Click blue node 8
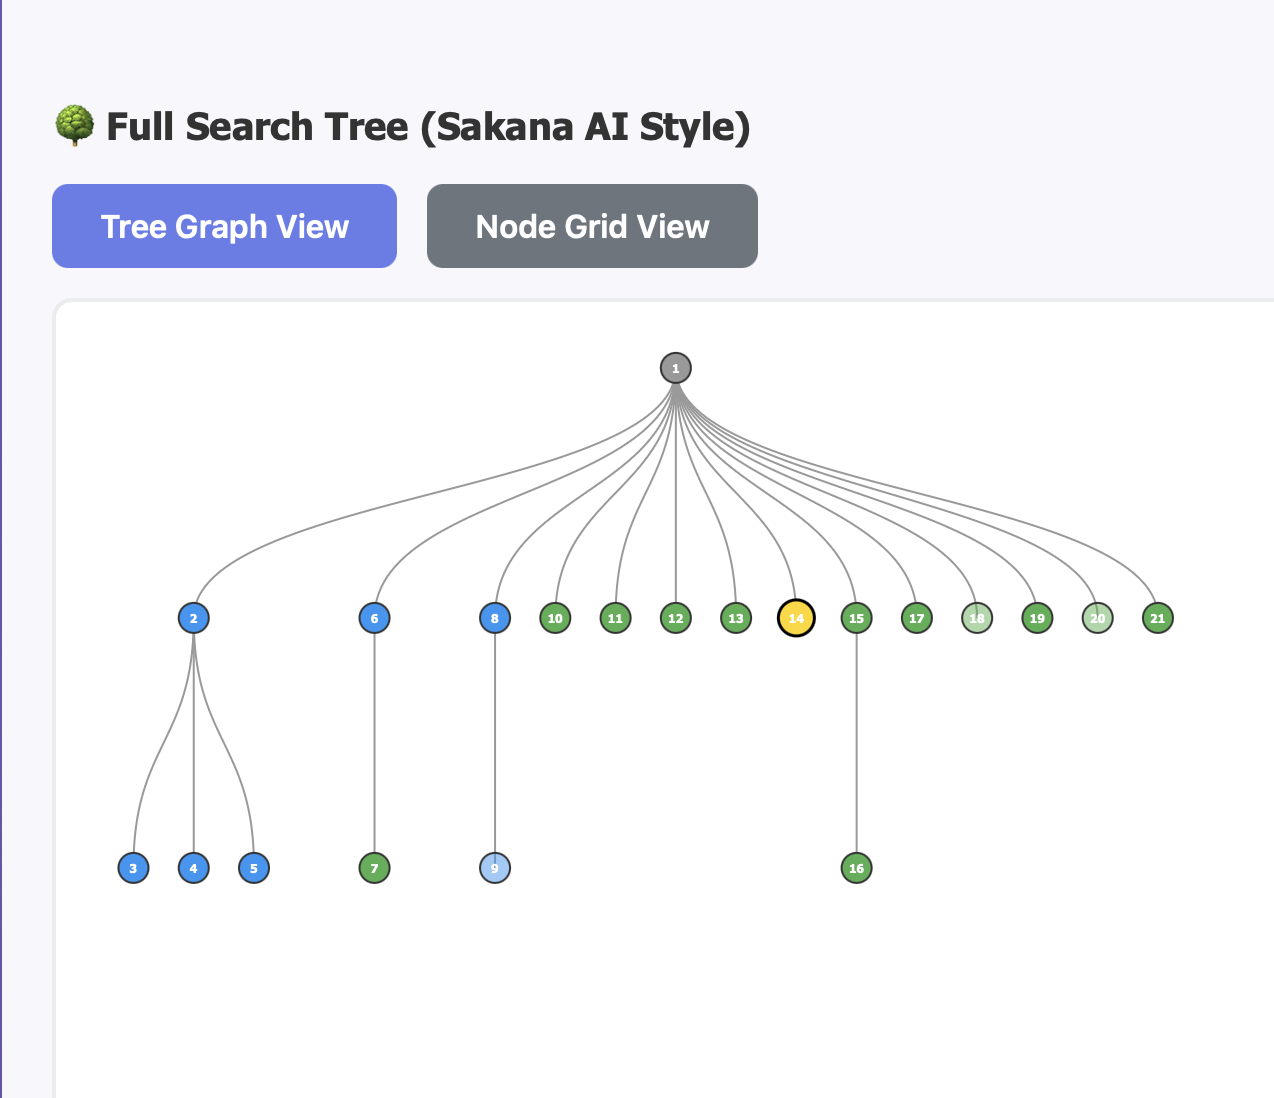 pos(495,618)
